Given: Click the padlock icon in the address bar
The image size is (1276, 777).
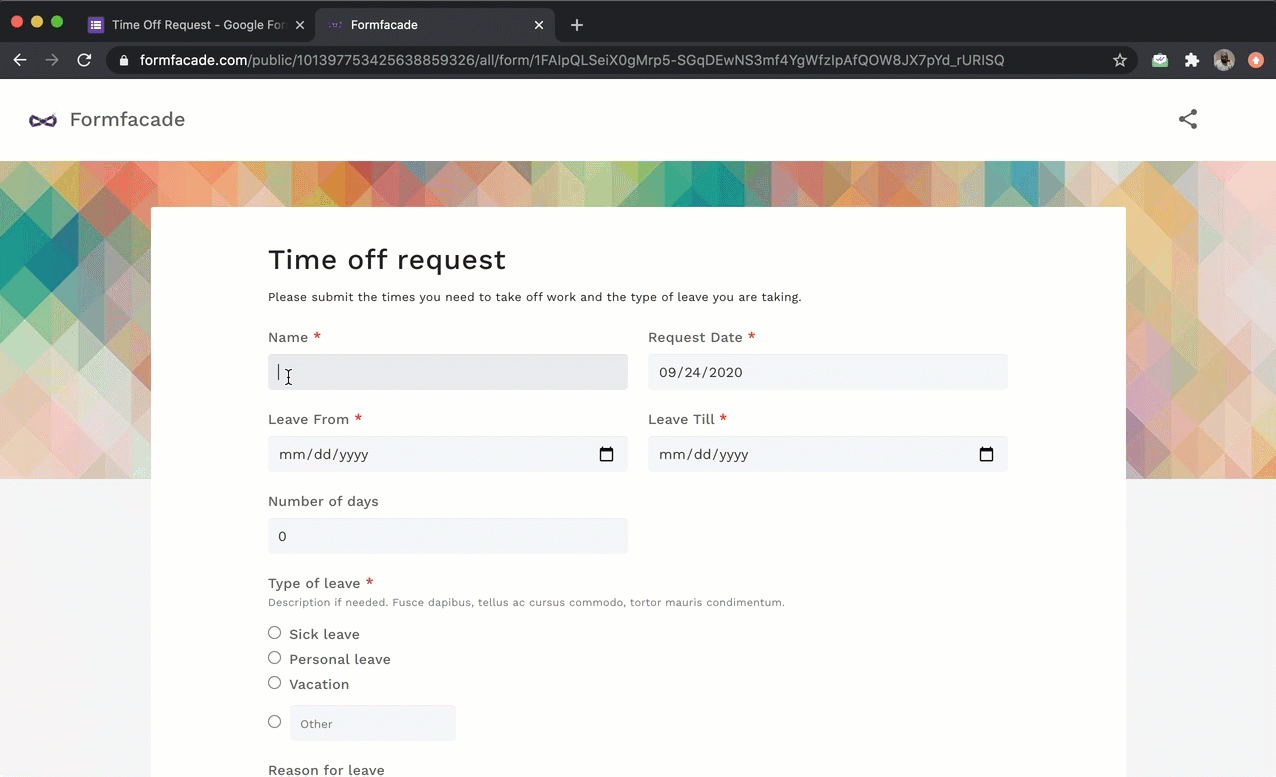Looking at the screenshot, I should pyautogui.click(x=123, y=60).
